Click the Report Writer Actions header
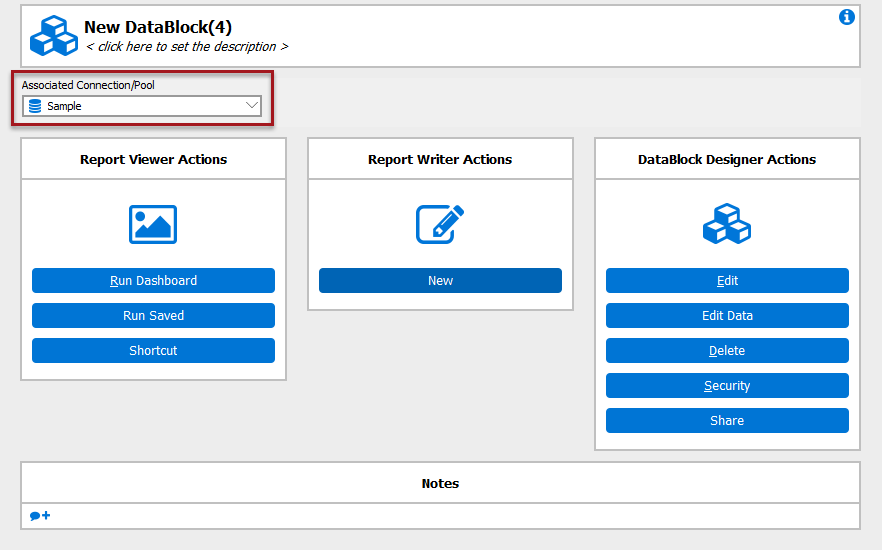 pos(440,160)
